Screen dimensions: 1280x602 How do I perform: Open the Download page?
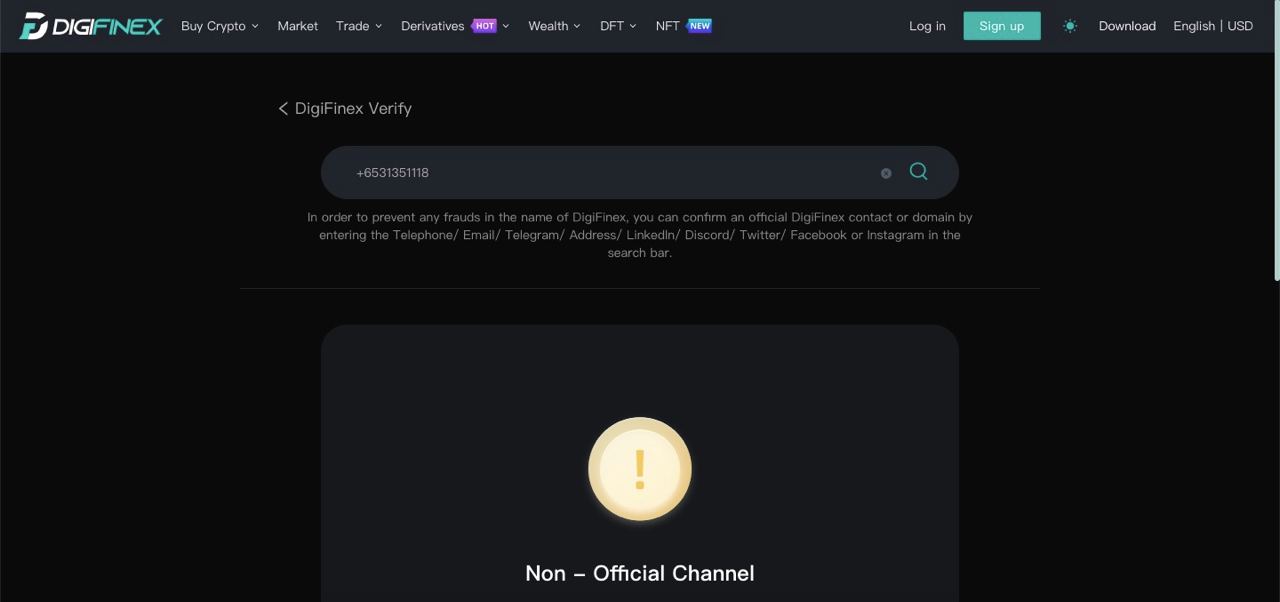click(x=1127, y=26)
